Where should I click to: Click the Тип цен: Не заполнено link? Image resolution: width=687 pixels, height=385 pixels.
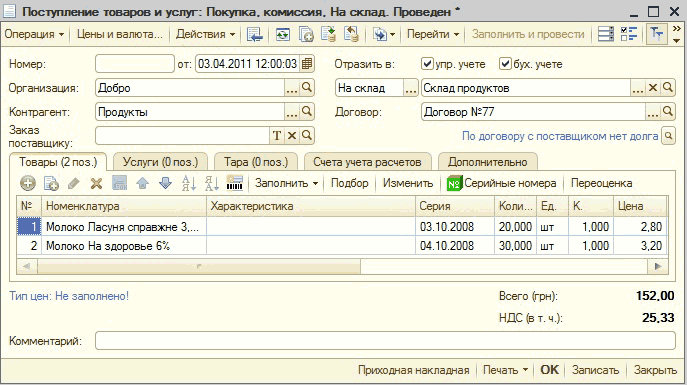coord(69,296)
